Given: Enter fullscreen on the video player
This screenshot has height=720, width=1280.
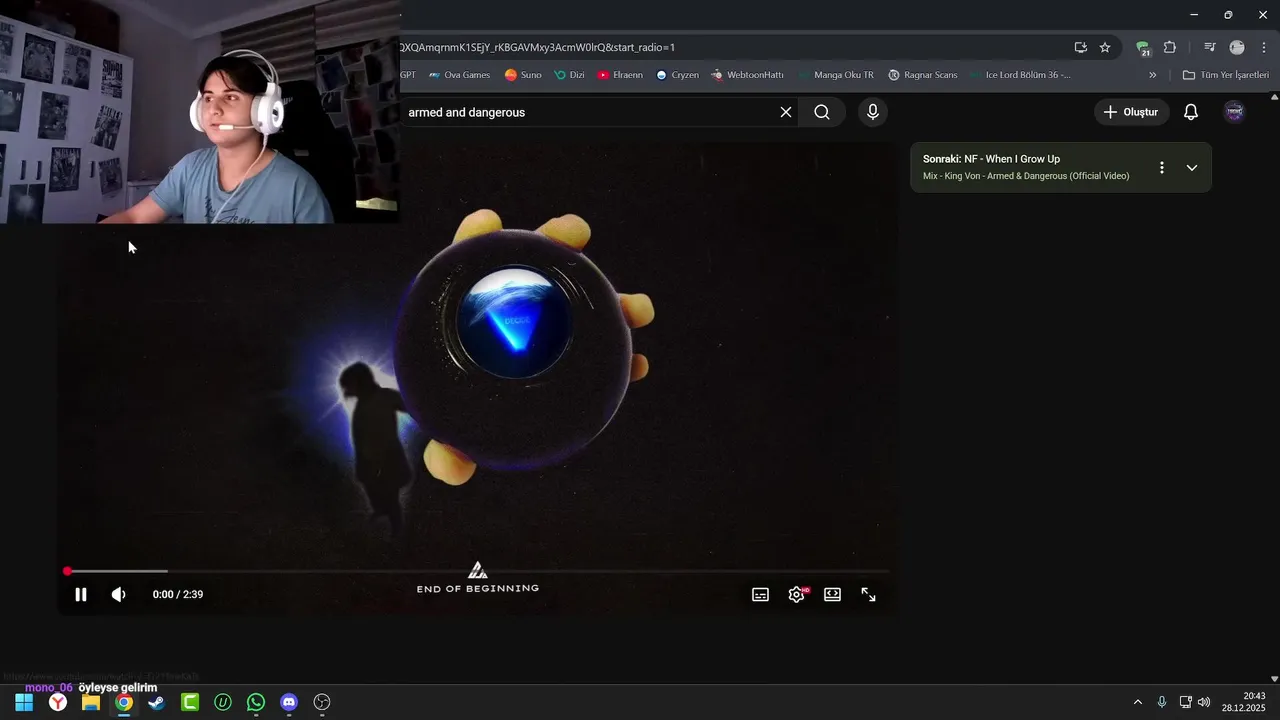Looking at the screenshot, I should click(868, 594).
